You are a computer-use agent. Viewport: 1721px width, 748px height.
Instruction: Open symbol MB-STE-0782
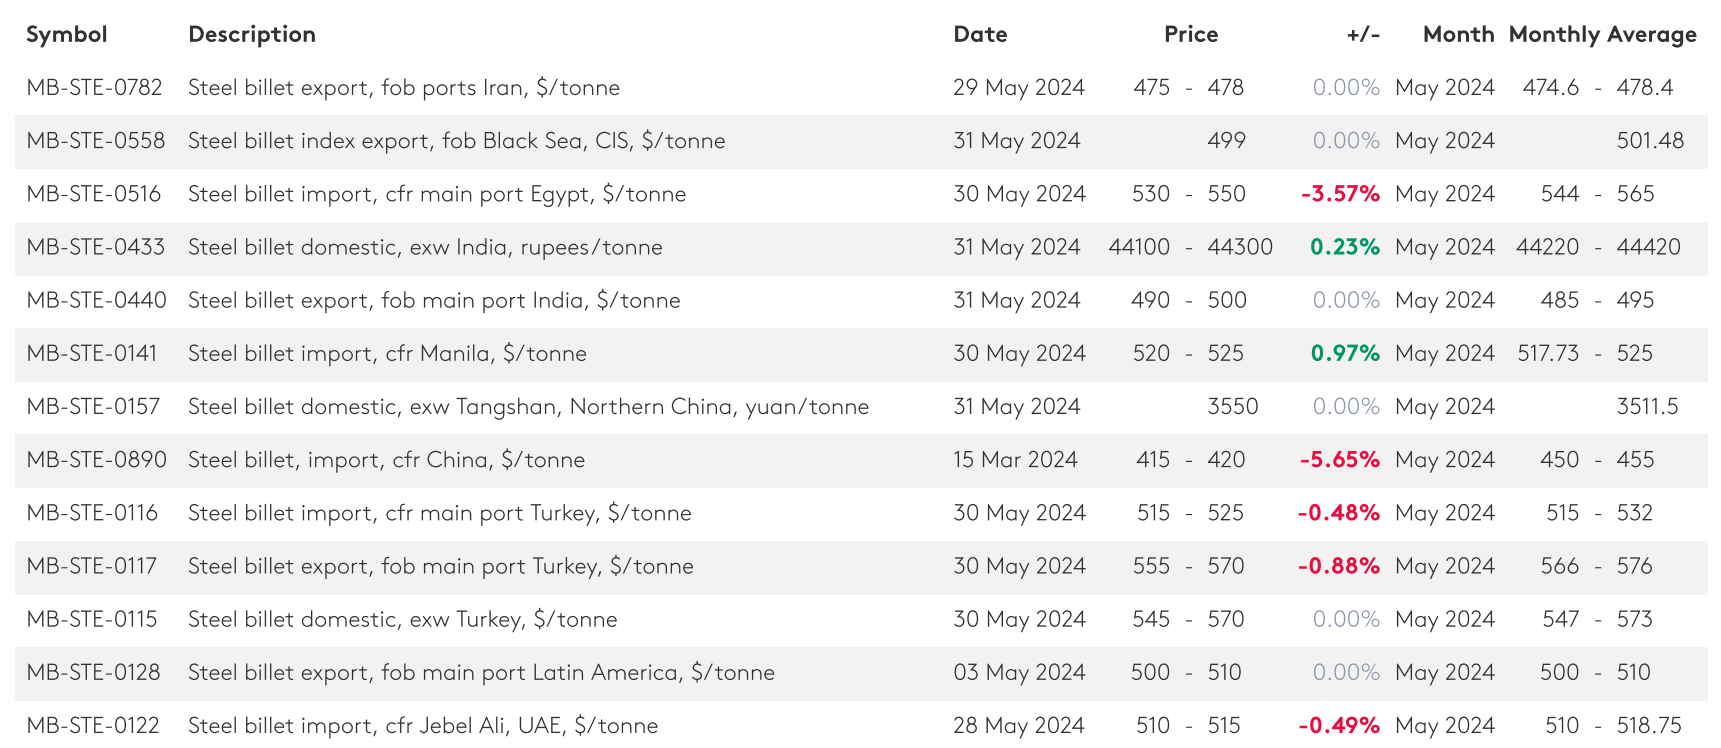pyautogui.click(x=94, y=88)
